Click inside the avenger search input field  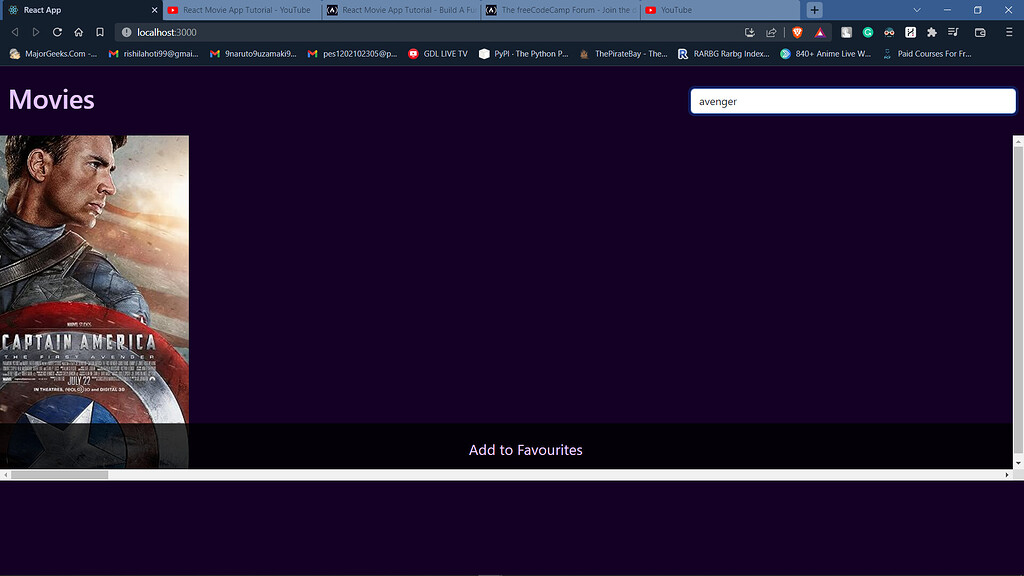(x=852, y=101)
